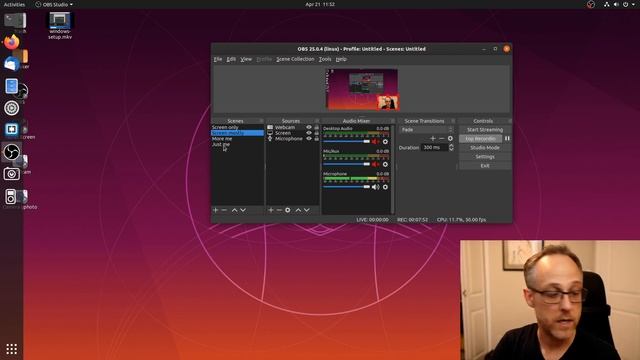Pop out the Scene Transitions dock panel
Image resolution: width=640 pixels, height=360 pixels.
click(453, 121)
